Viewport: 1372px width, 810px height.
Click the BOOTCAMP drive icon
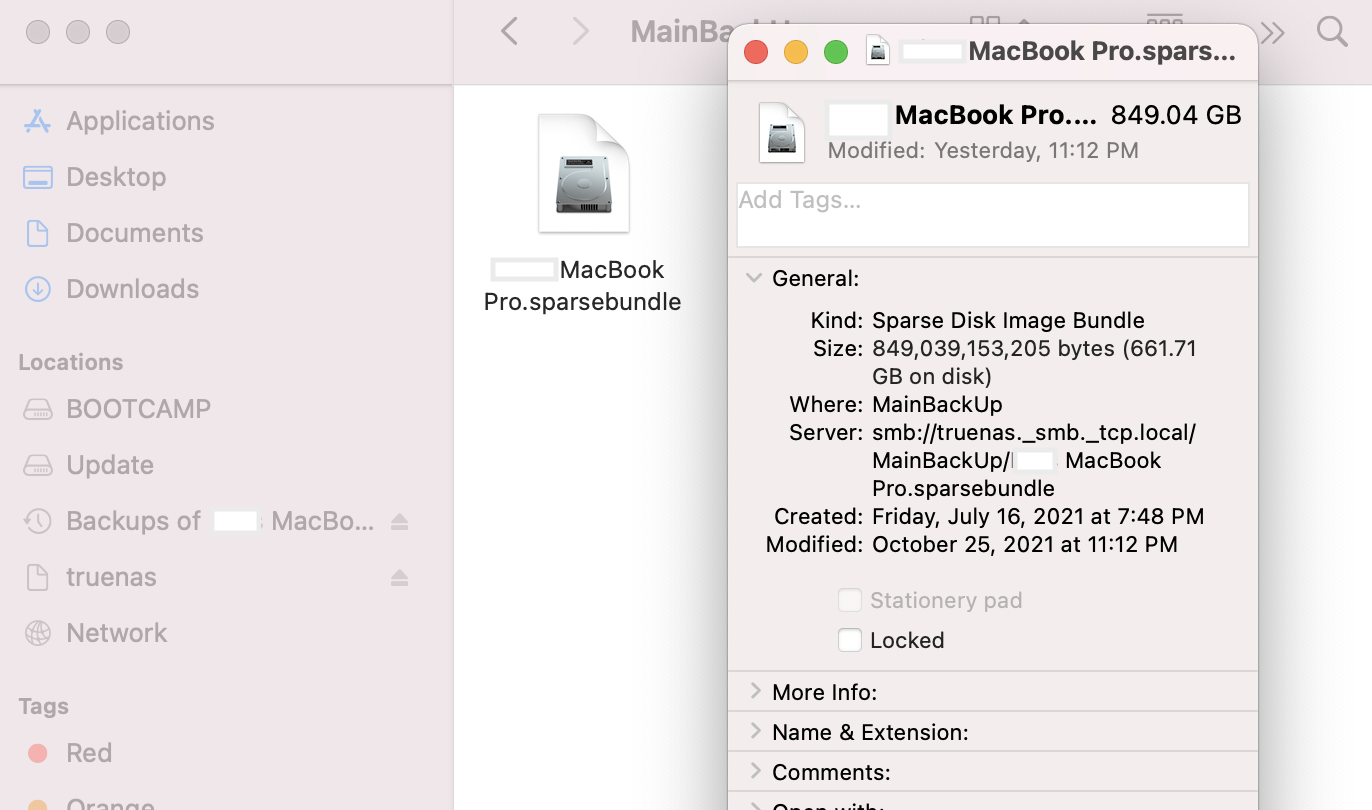pyautogui.click(x=37, y=409)
